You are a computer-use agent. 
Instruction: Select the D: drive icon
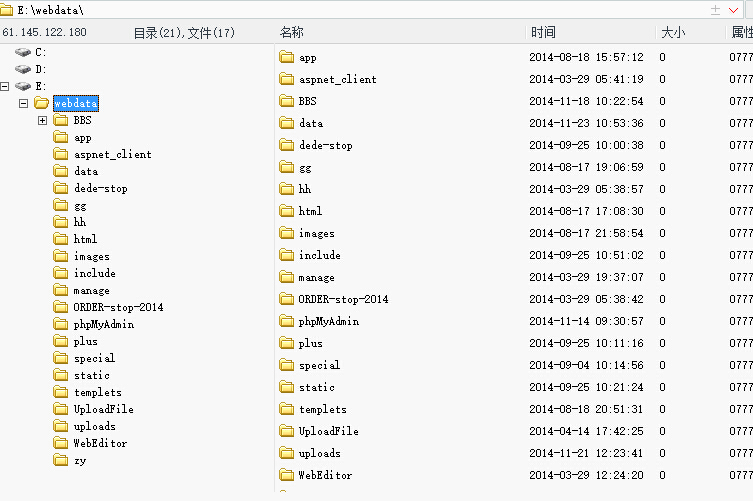tap(23, 69)
